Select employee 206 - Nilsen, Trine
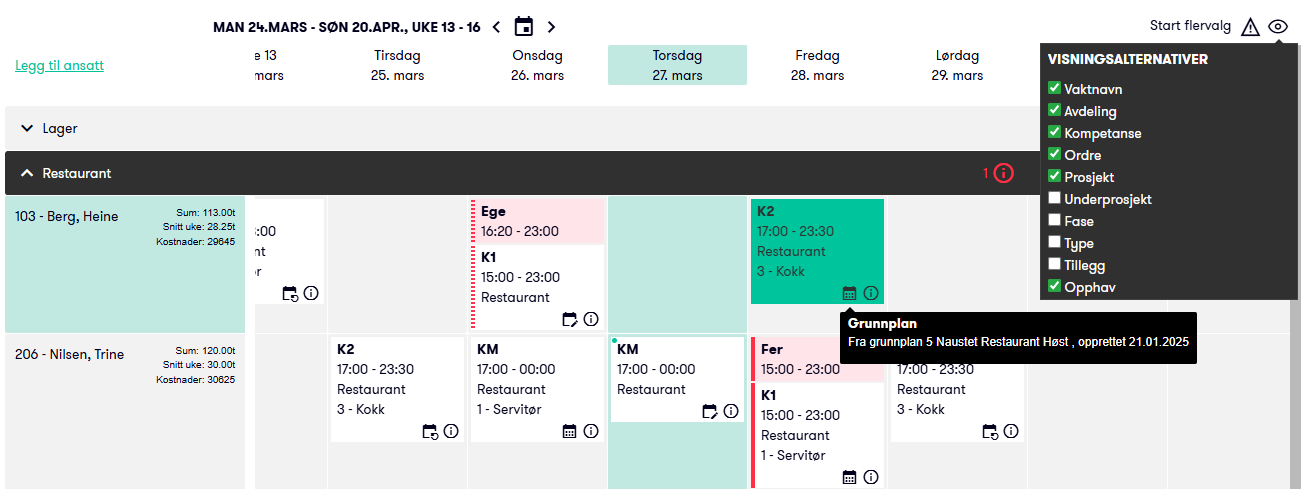Image resolution: width=1301 pixels, height=489 pixels. point(70,354)
